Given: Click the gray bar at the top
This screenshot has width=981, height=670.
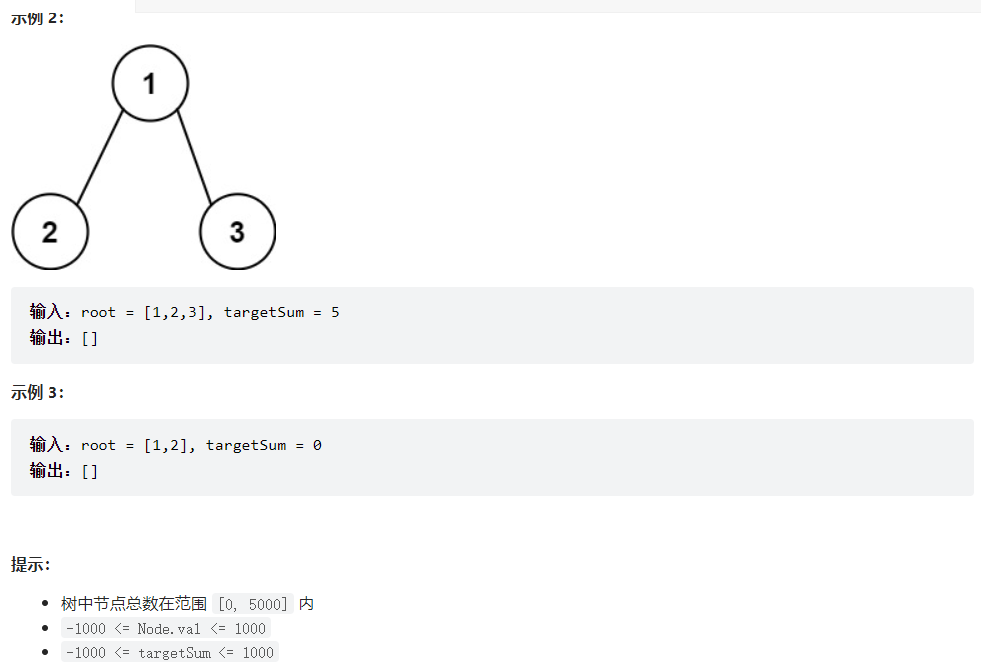Looking at the screenshot, I should pyautogui.click(x=556, y=6).
